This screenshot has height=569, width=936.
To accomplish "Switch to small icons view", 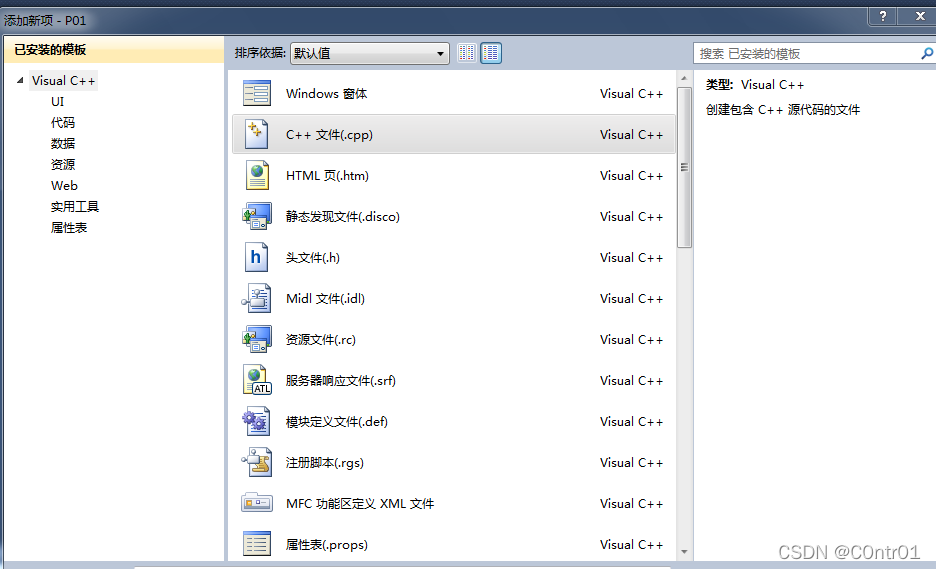I will (x=467, y=53).
